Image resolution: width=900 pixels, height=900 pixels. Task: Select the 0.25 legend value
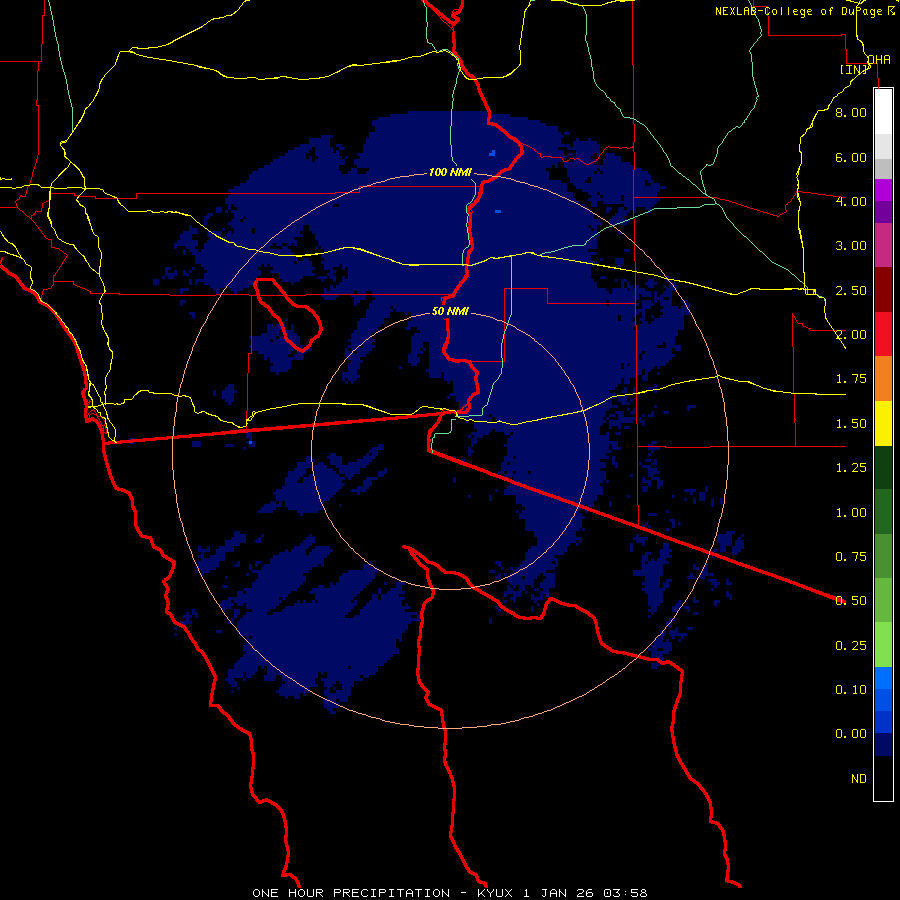[851, 646]
